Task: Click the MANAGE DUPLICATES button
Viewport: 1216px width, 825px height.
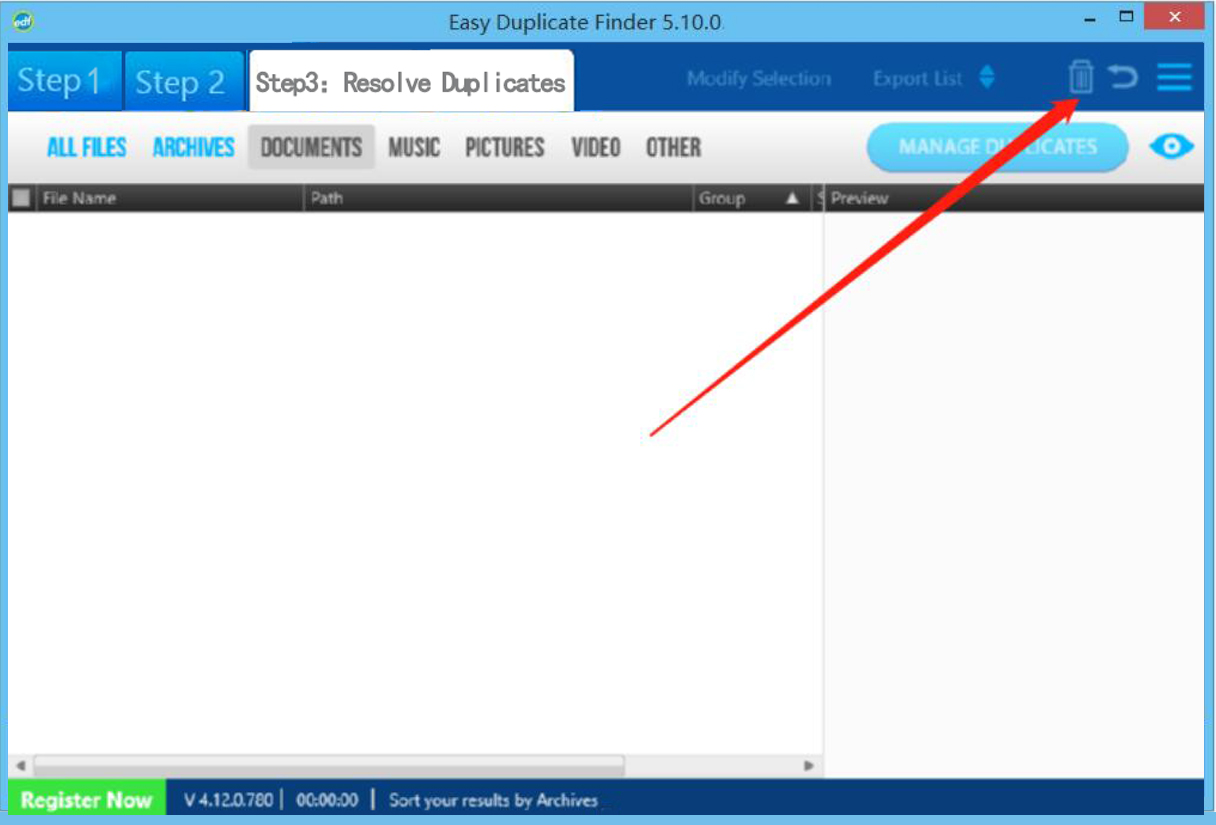Action: coord(997,147)
